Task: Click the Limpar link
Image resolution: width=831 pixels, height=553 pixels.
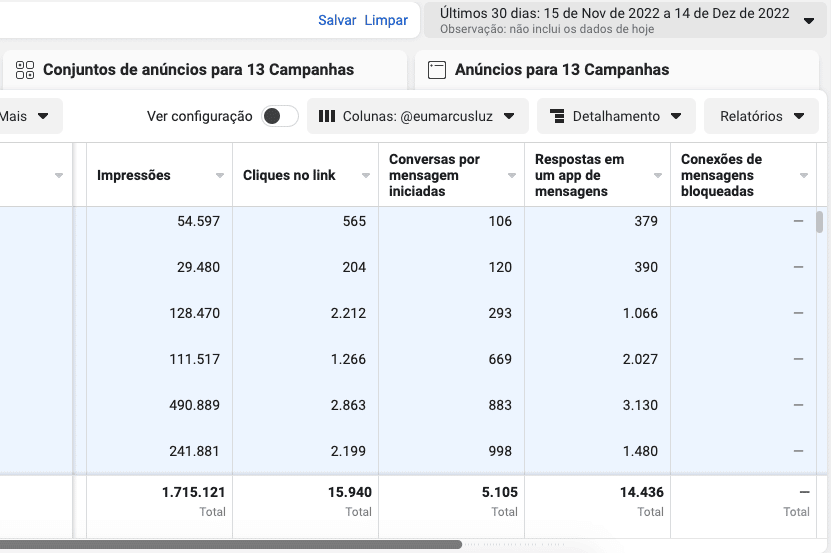Action: click(x=386, y=20)
